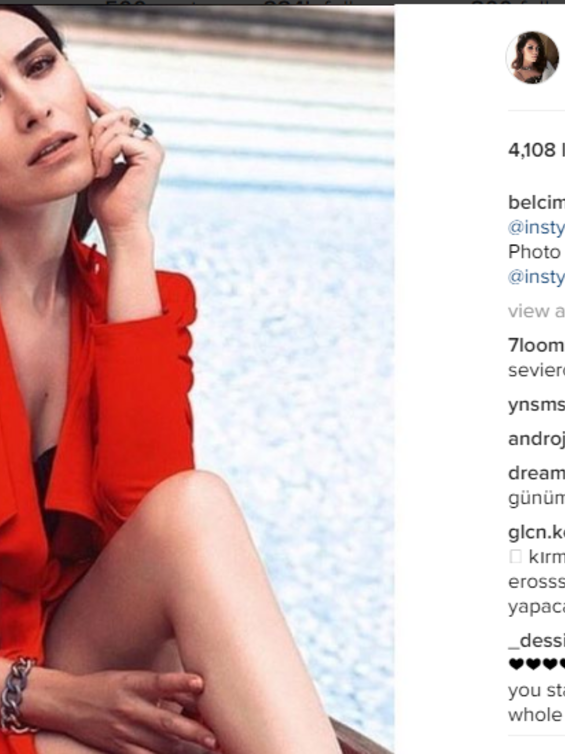Open the circular profile avatar of the poster
Viewport: 565px width, 754px height.
532,57
